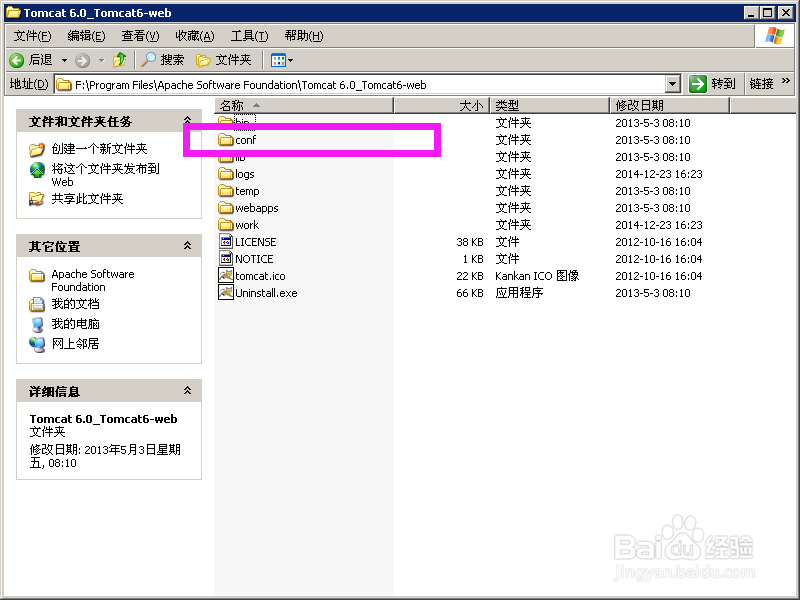Click the Windows flag logo icon

(x=775, y=36)
